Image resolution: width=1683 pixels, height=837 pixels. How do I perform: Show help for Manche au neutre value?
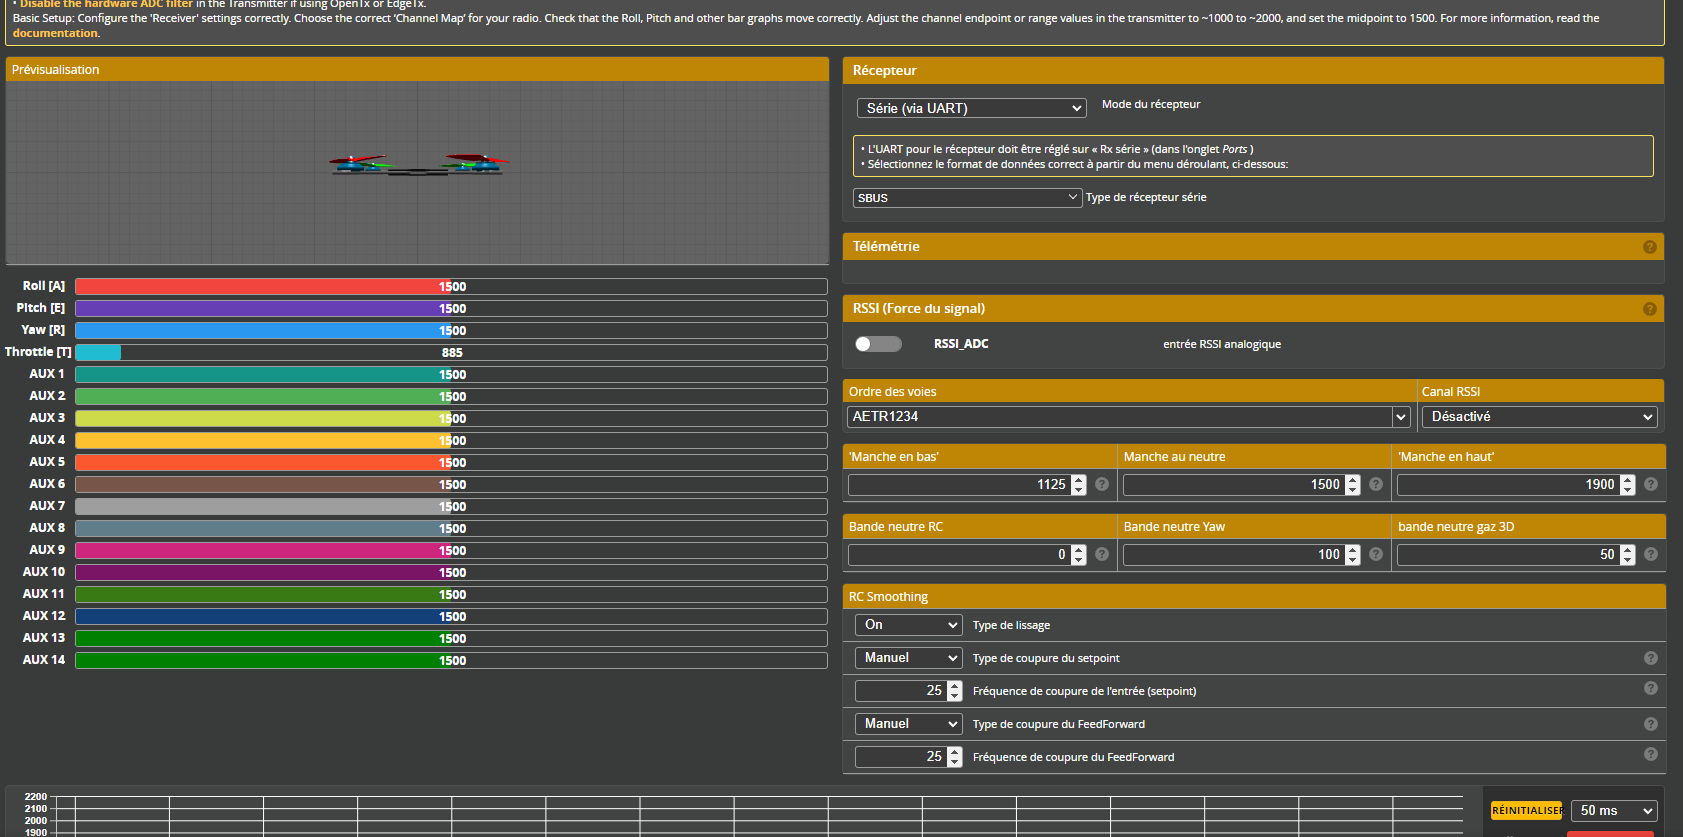(x=1376, y=484)
